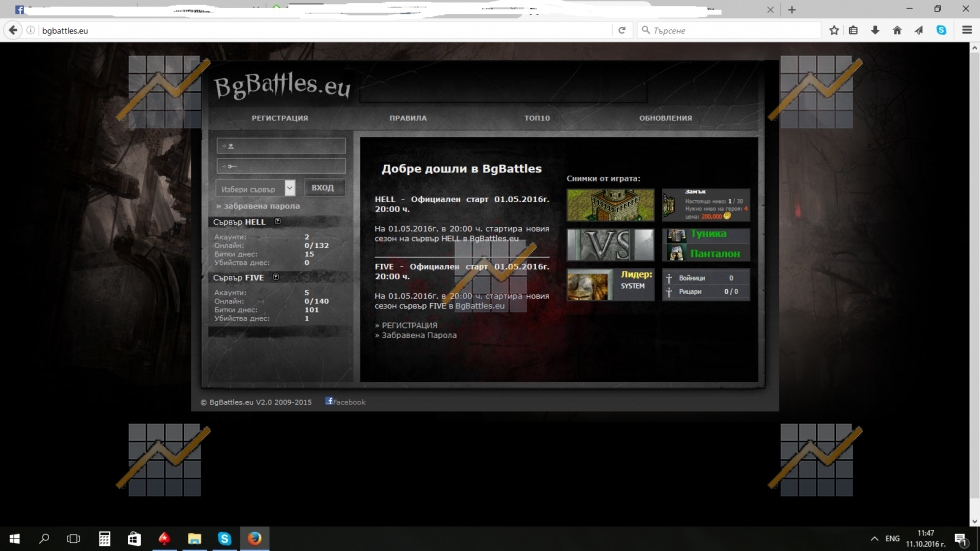Open the facebook link in footer

pos(346,402)
